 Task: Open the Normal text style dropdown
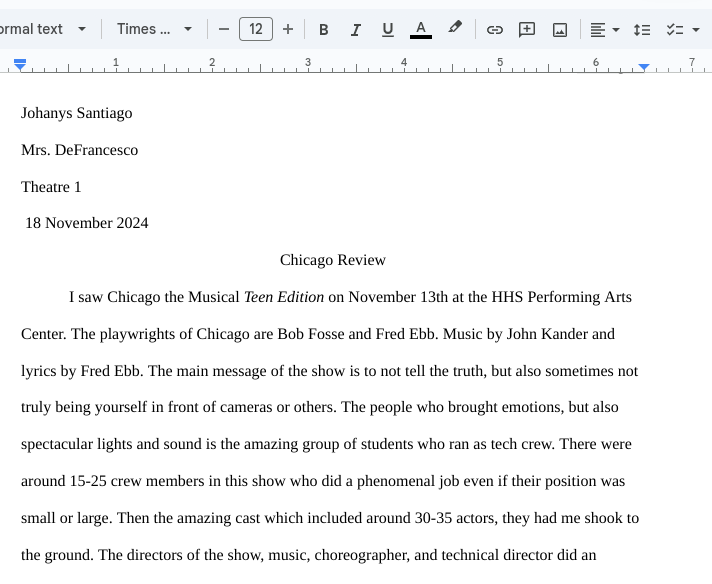[42, 30]
